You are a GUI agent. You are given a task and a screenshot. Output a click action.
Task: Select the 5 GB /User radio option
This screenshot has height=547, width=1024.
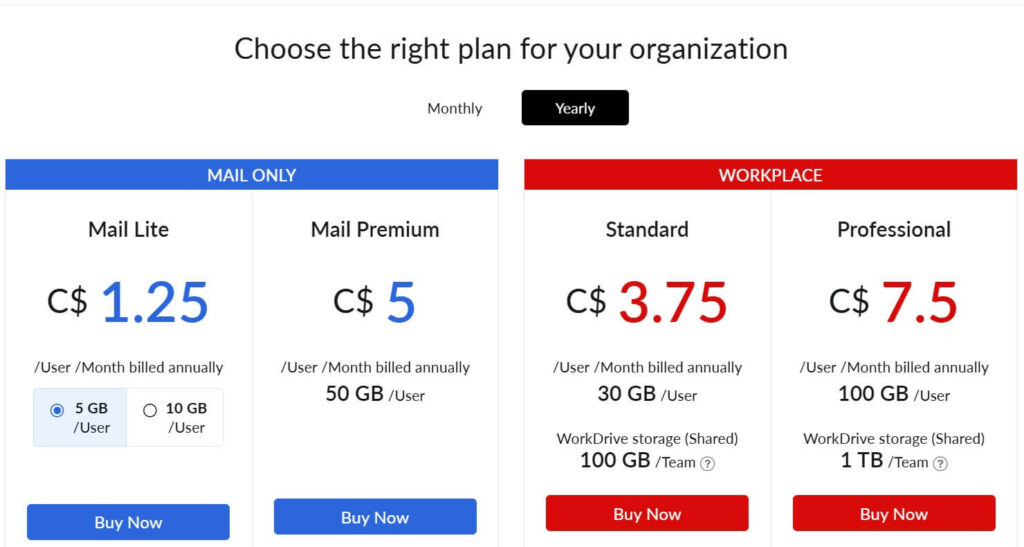(57, 410)
